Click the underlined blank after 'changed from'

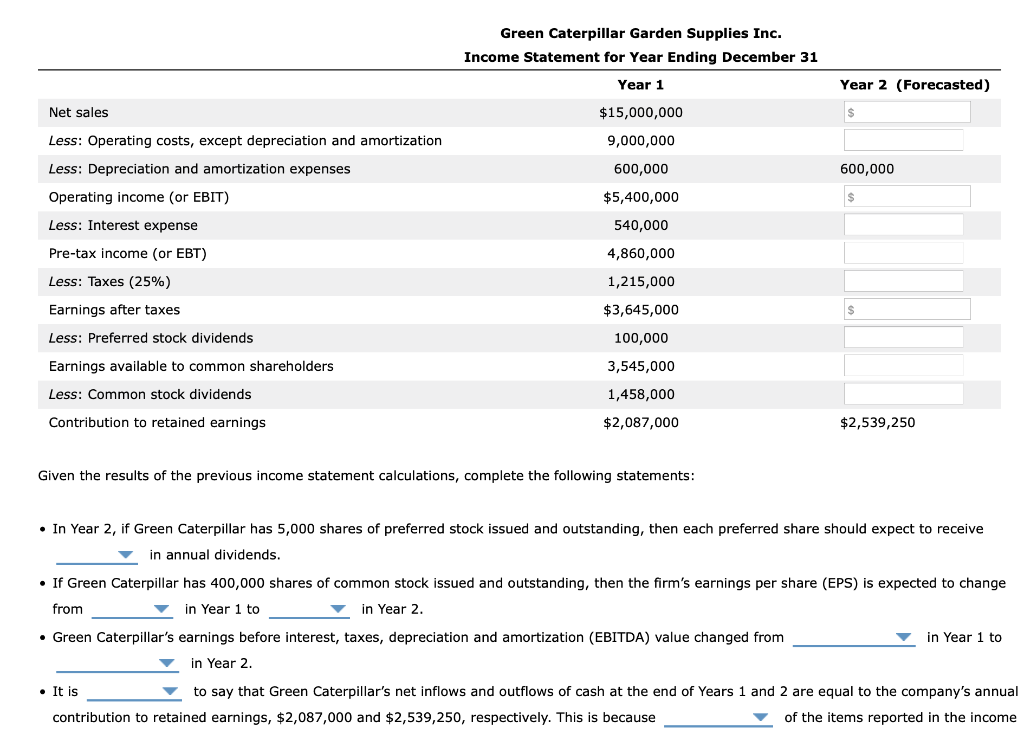pyautogui.click(x=854, y=637)
